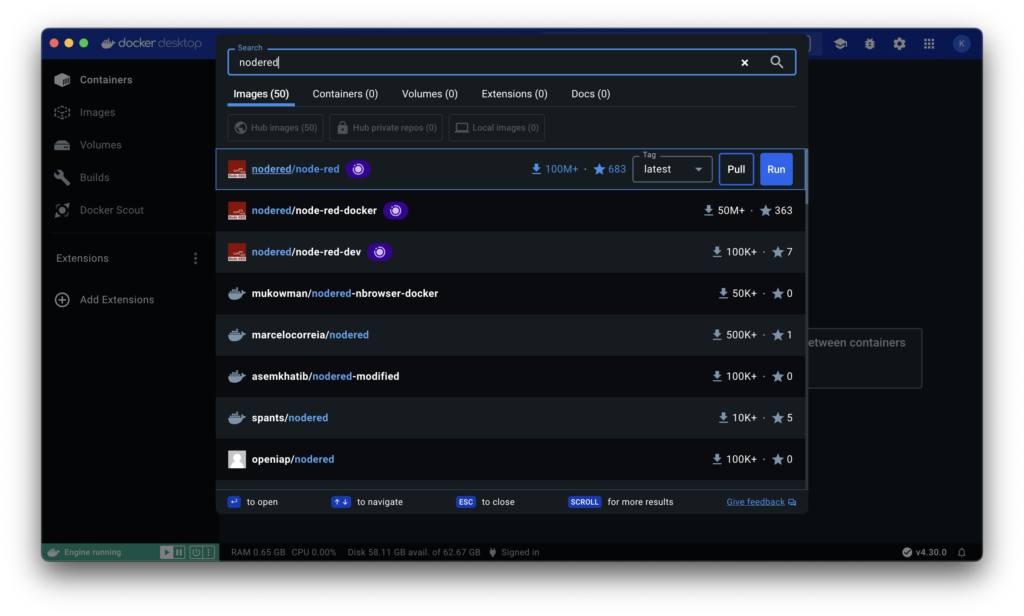
Task: Open the Troubleshoot bug icon
Action: (x=870, y=44)
